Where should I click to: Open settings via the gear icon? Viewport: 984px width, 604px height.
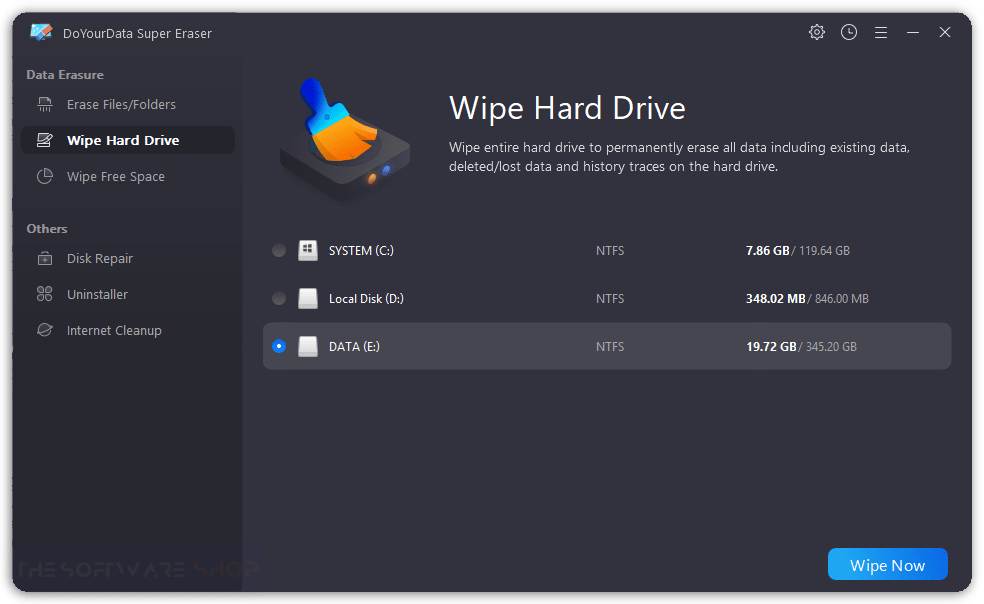pos(816,32)
